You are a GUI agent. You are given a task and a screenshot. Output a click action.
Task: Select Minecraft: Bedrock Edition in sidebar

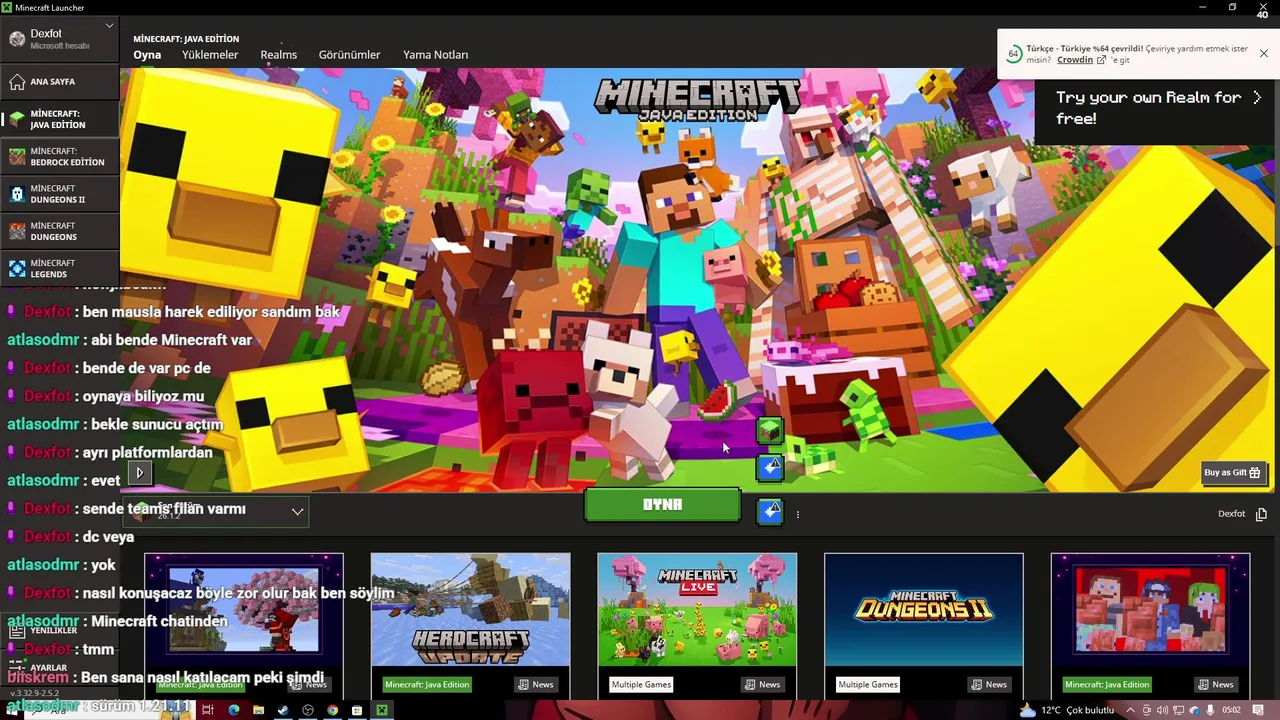pos(60,157)
